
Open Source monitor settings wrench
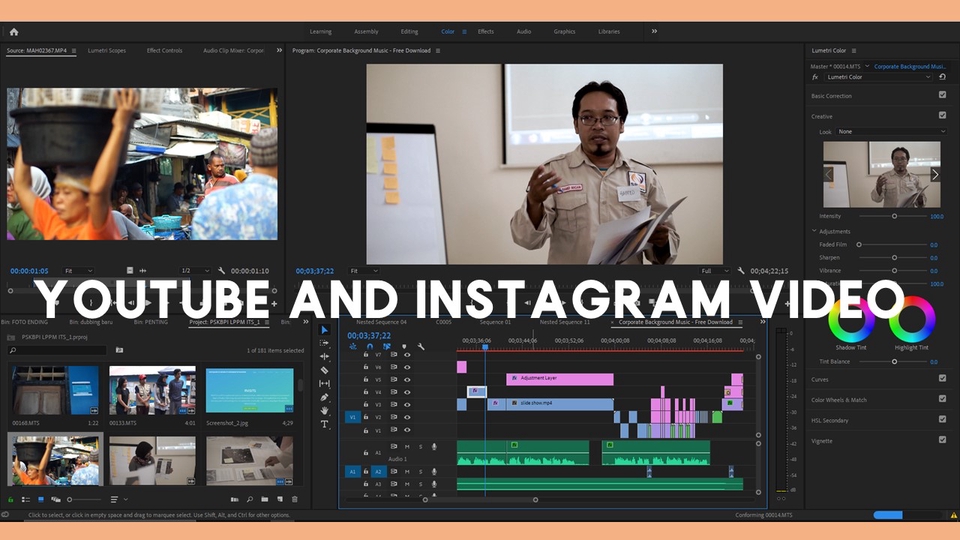pyautogui.click(x=221, y=271)
